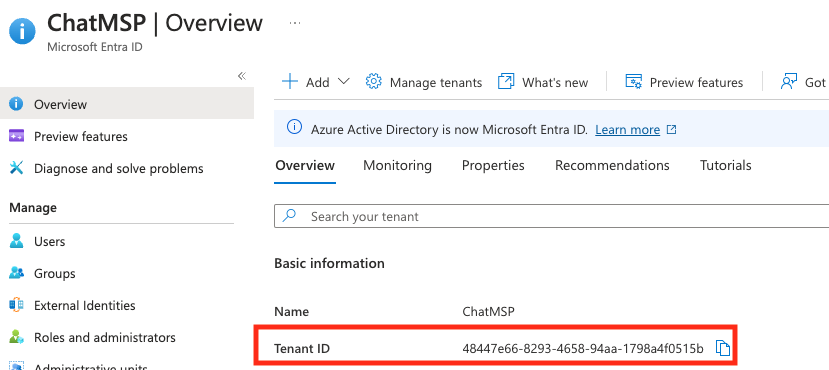Click the External Identities icon
This screenshot has width=829, height=370.
pos(16,305)
